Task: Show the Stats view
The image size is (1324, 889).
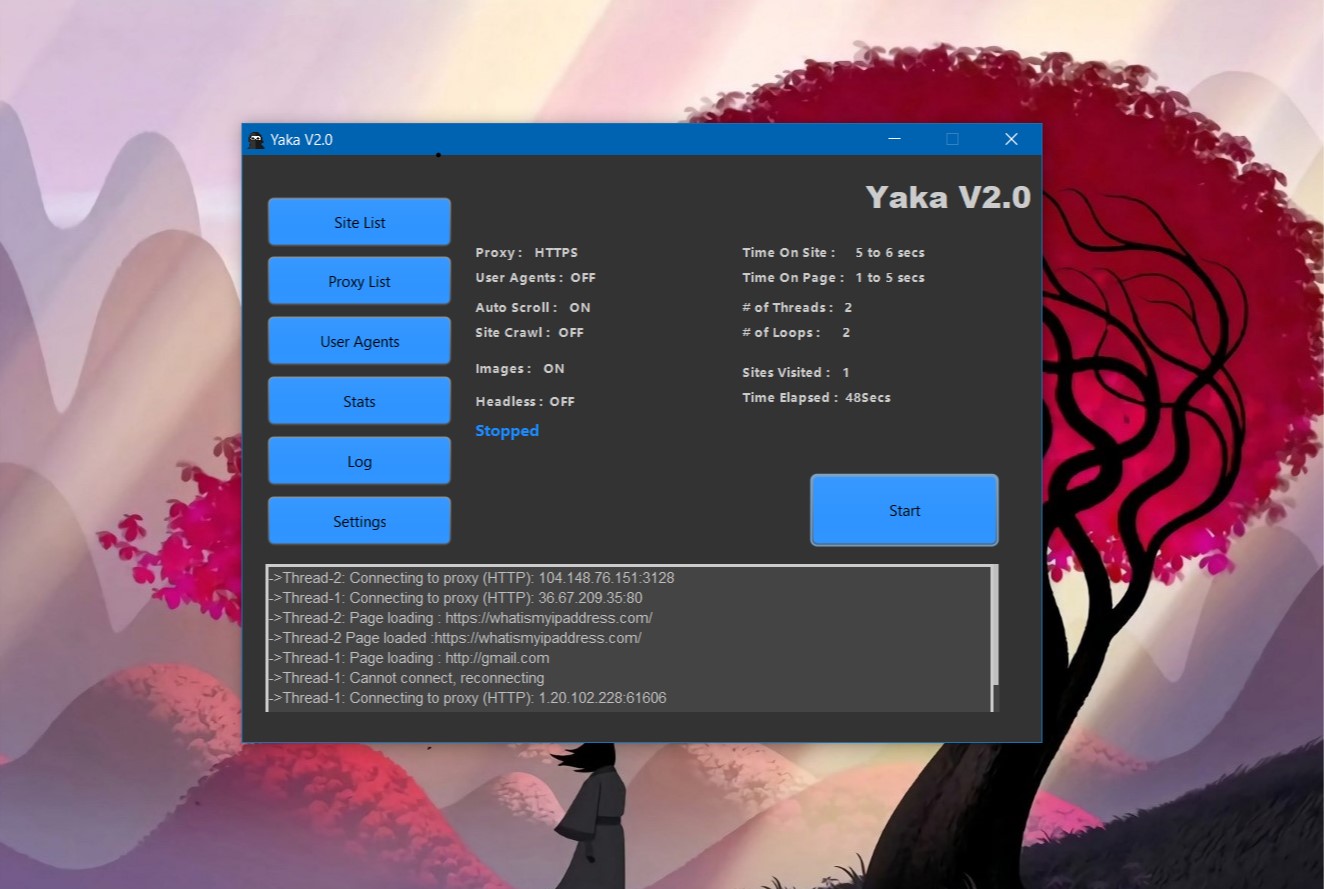Action: click(359, 401)
